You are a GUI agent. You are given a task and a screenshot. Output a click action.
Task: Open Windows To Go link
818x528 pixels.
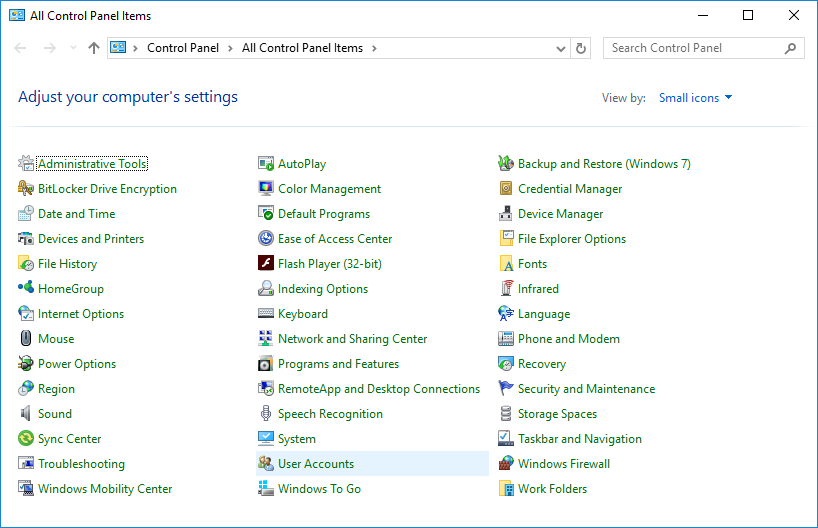click(319, 489)
